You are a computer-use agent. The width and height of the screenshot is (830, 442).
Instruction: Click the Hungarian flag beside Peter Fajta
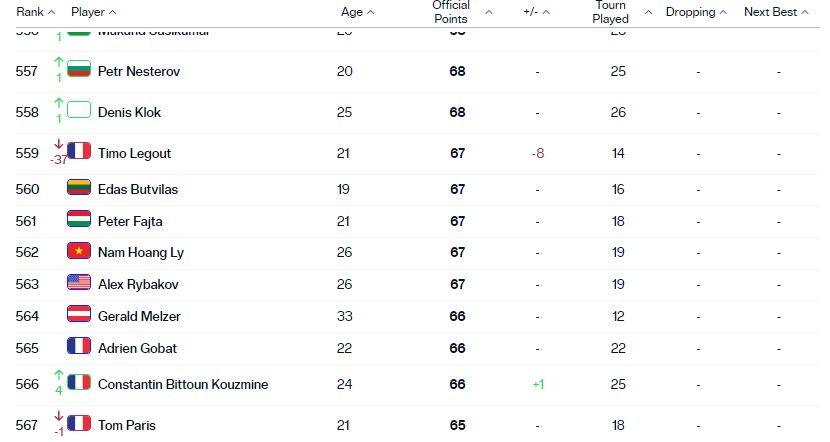click(79, 219)
